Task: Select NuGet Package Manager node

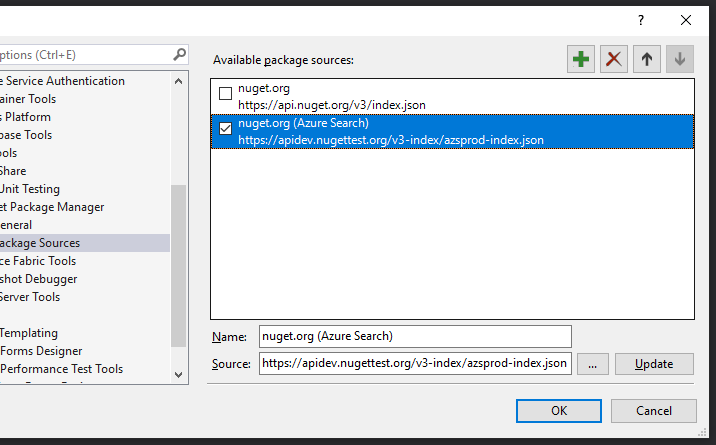Action: (x=52, y=207)
